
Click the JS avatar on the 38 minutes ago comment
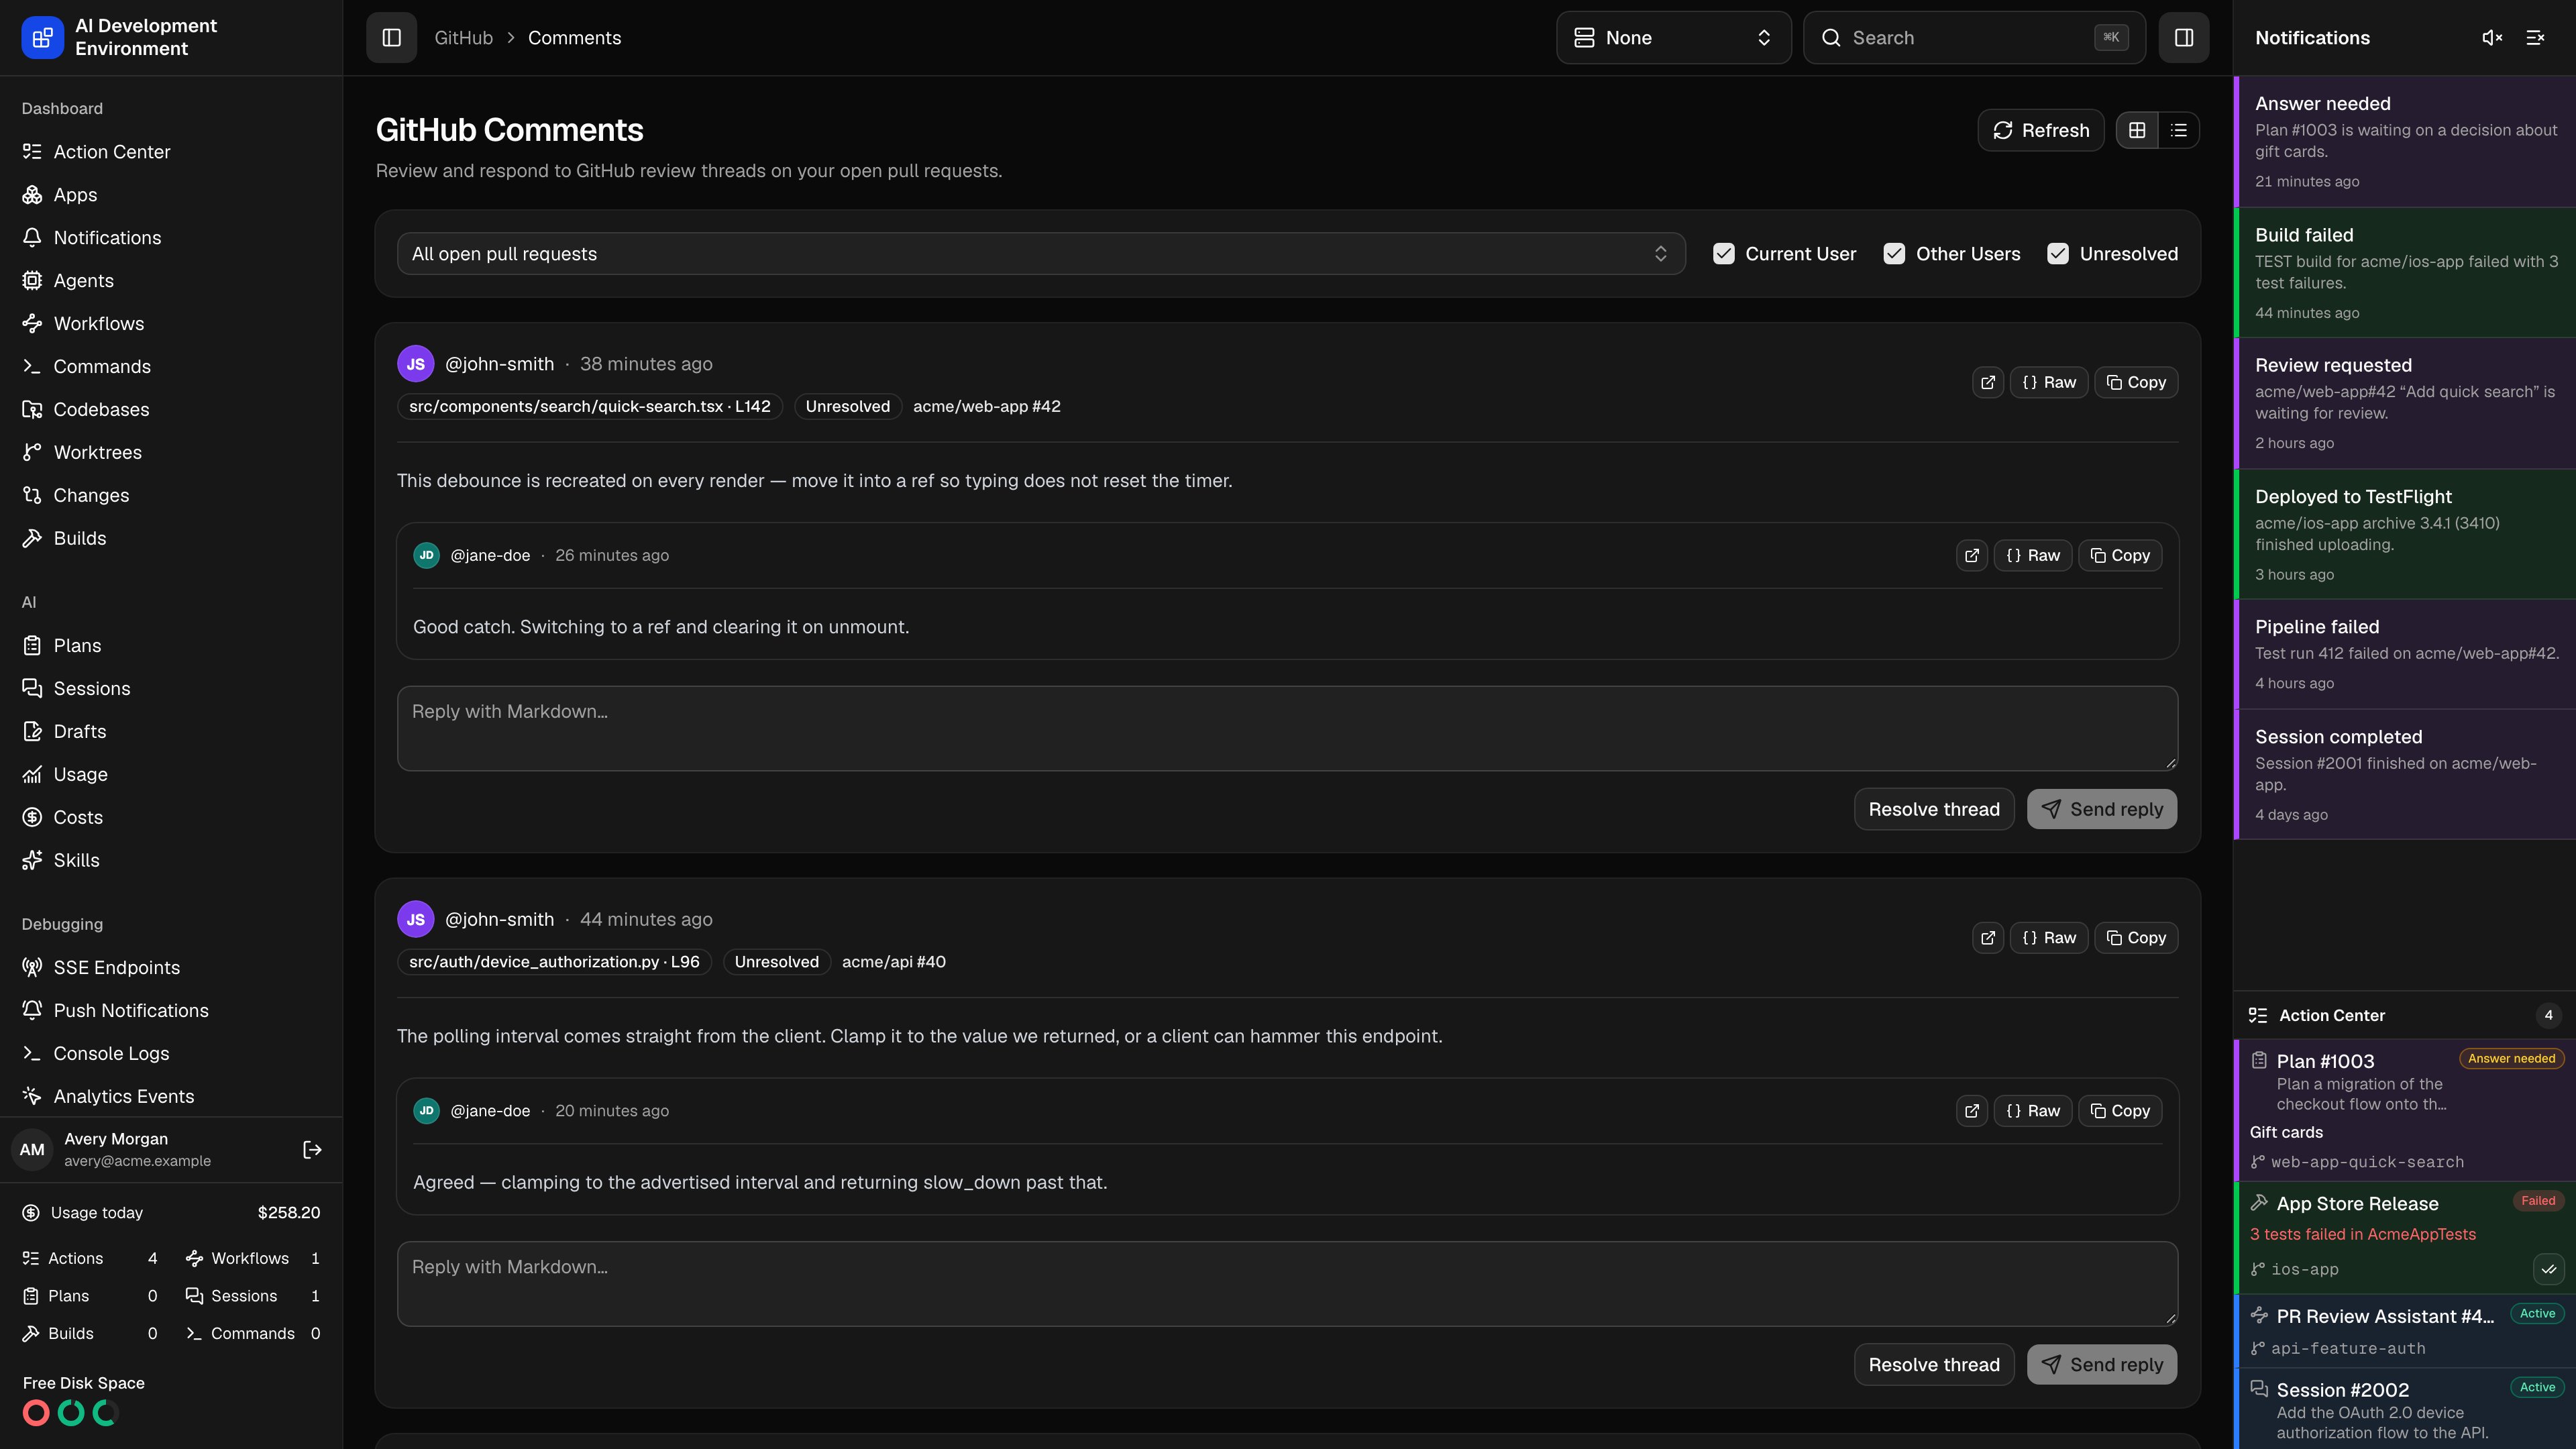(415, 364)
